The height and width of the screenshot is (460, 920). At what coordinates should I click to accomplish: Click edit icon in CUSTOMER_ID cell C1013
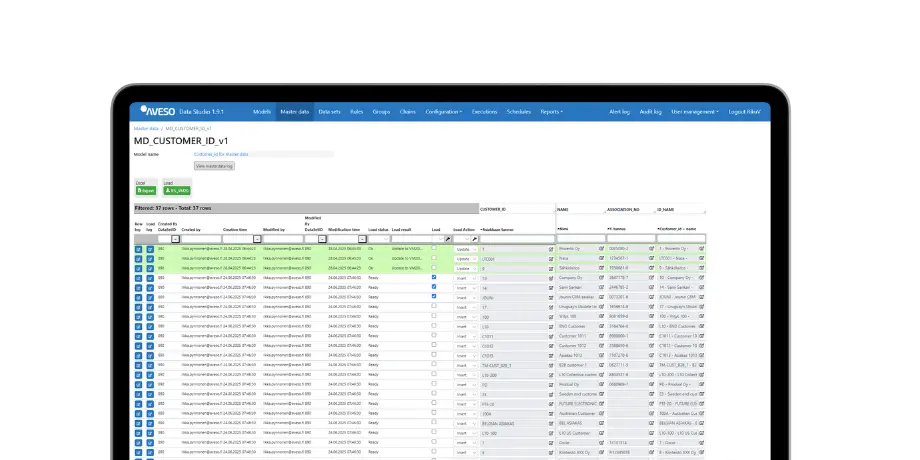(x=551, y=356)
